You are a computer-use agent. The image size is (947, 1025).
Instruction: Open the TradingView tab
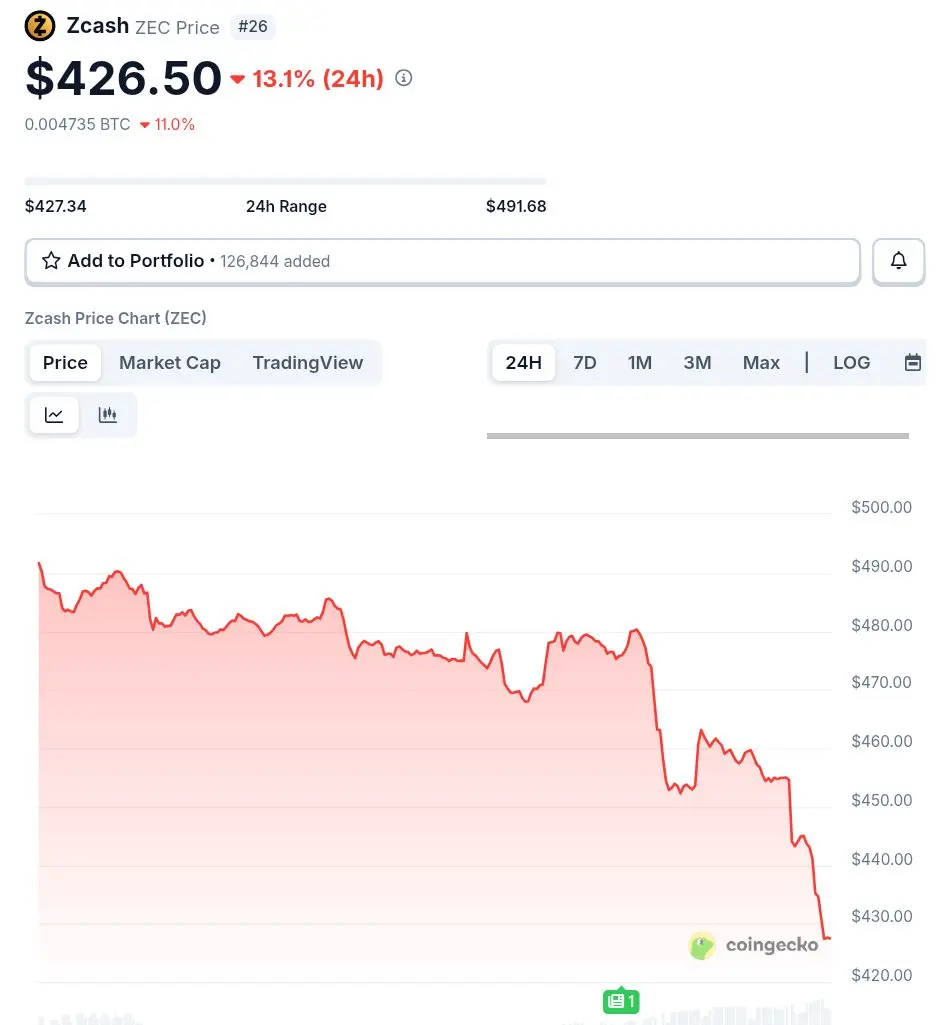pos(308,363)
